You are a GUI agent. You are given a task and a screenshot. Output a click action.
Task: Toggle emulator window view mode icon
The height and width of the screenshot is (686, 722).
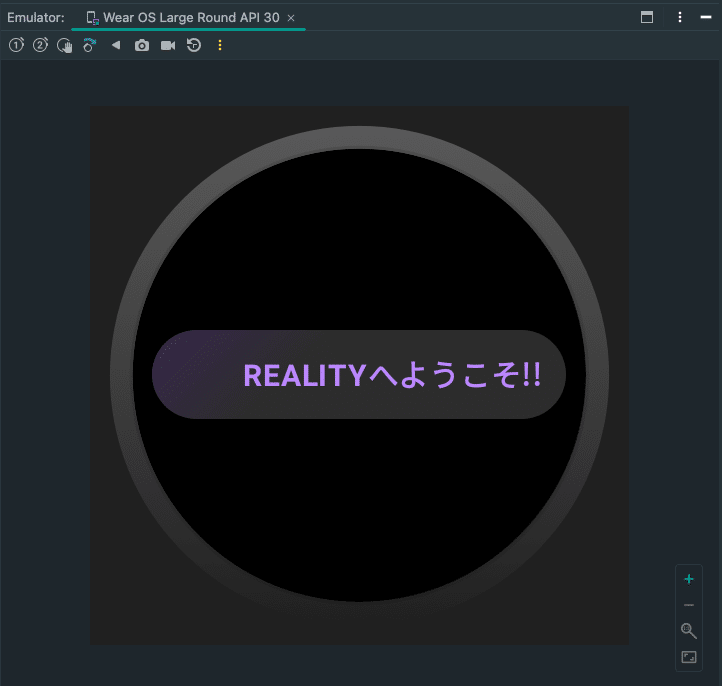[x=647, y=17]
